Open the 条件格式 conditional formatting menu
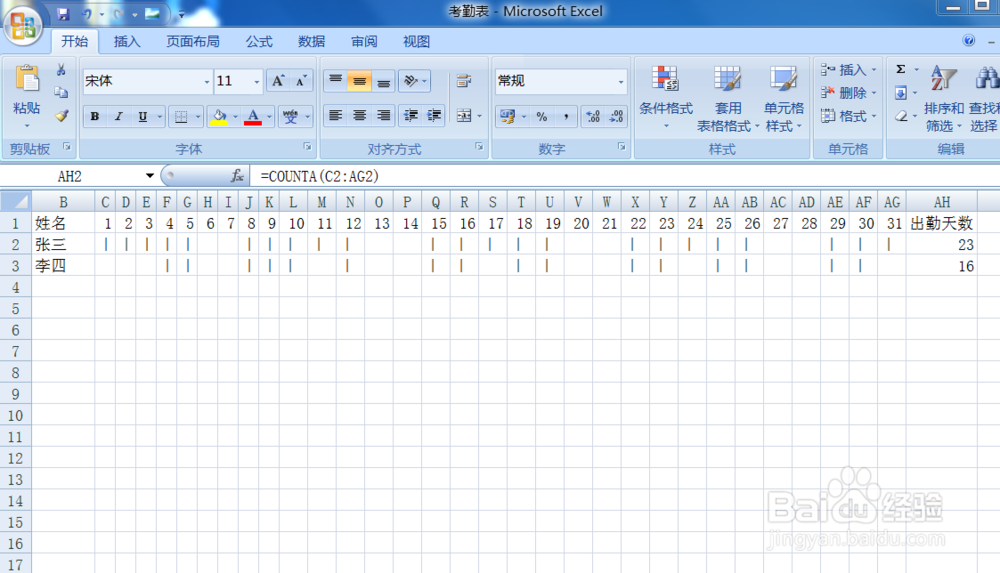 666,96
